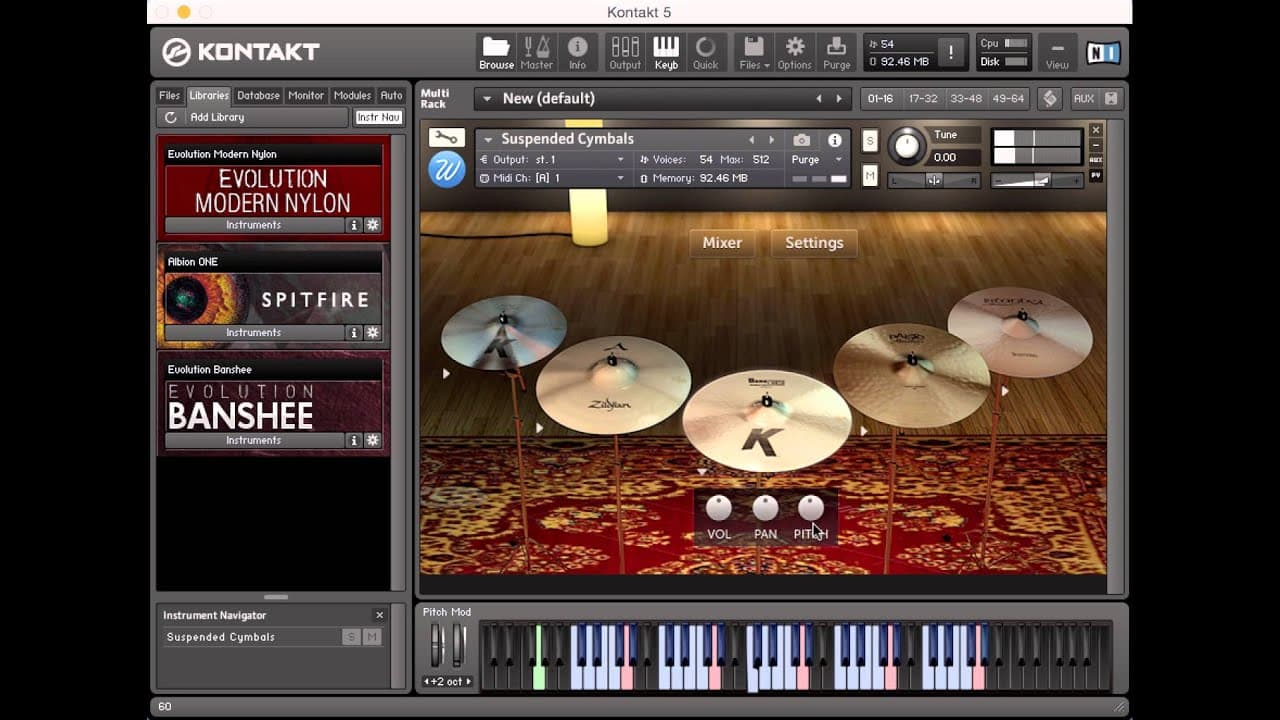Open the Modules tab
Screen dimensions: 1280x720
(x=352, y=96)
